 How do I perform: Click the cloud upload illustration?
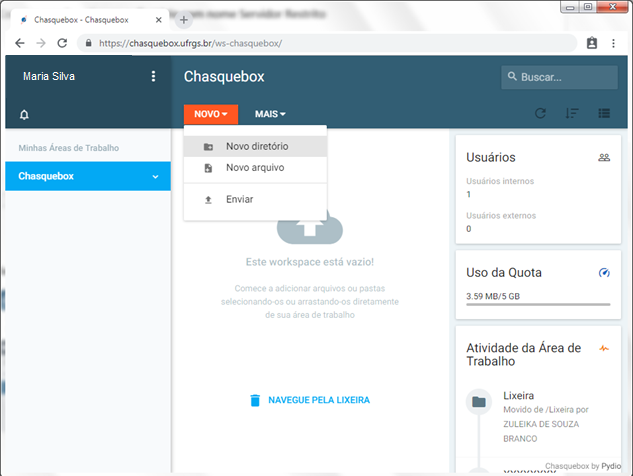click(310, 227)
